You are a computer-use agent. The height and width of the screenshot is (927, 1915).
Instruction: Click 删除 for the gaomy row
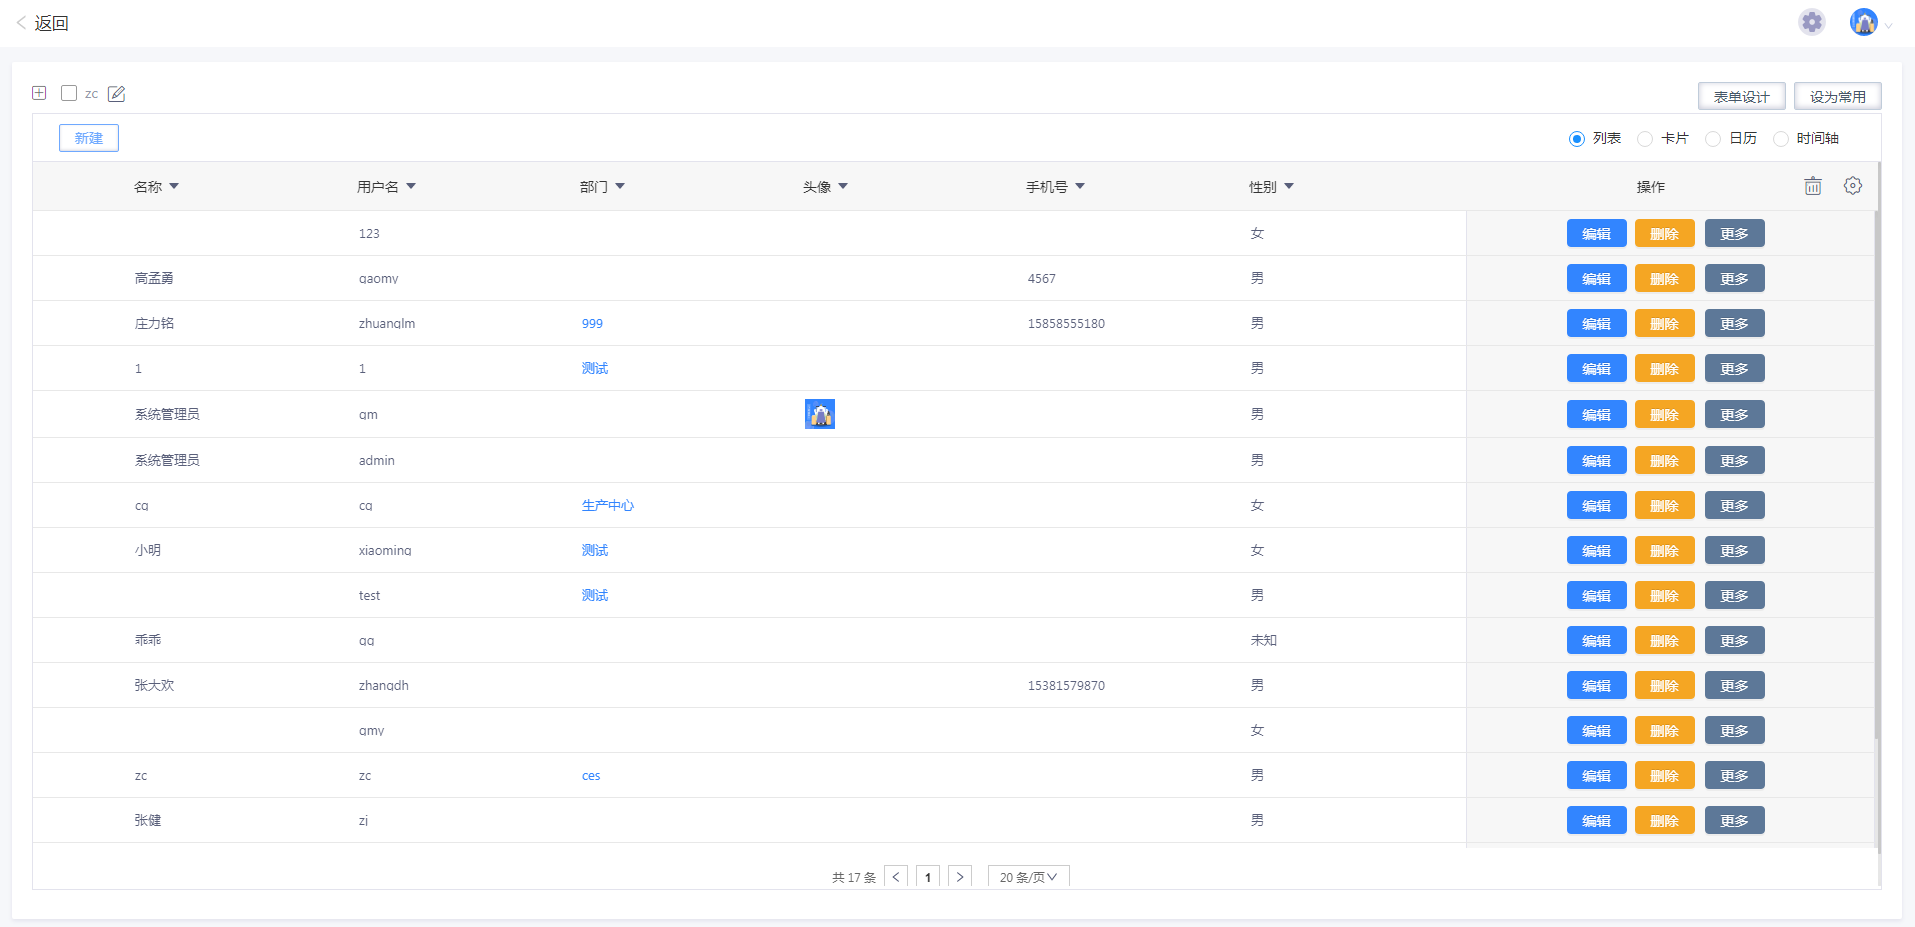tap(1664, 278)
